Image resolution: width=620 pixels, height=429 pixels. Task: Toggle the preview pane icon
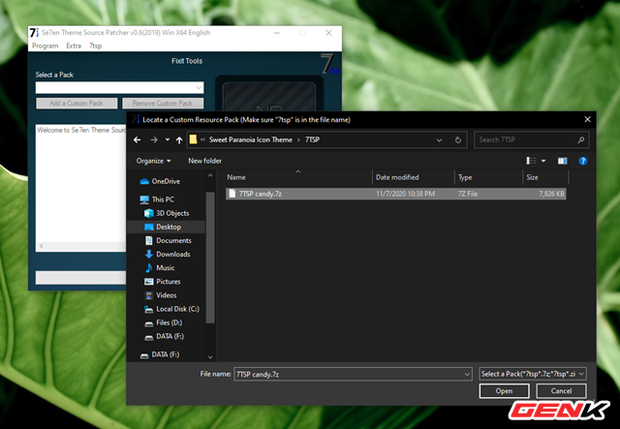tap(562, 160)
